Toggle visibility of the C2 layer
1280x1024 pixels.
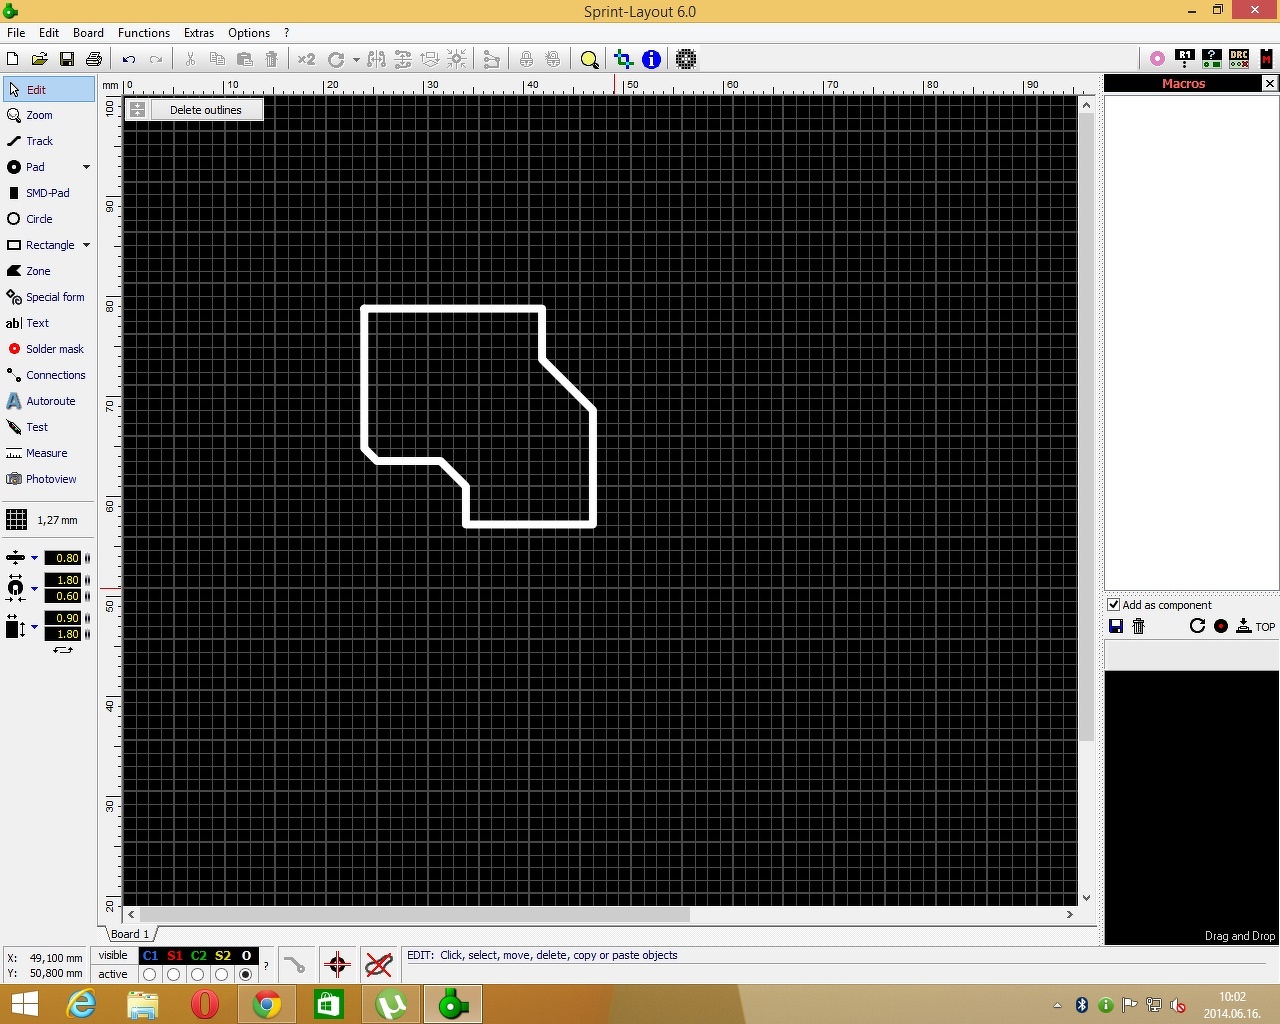[199, 956]
